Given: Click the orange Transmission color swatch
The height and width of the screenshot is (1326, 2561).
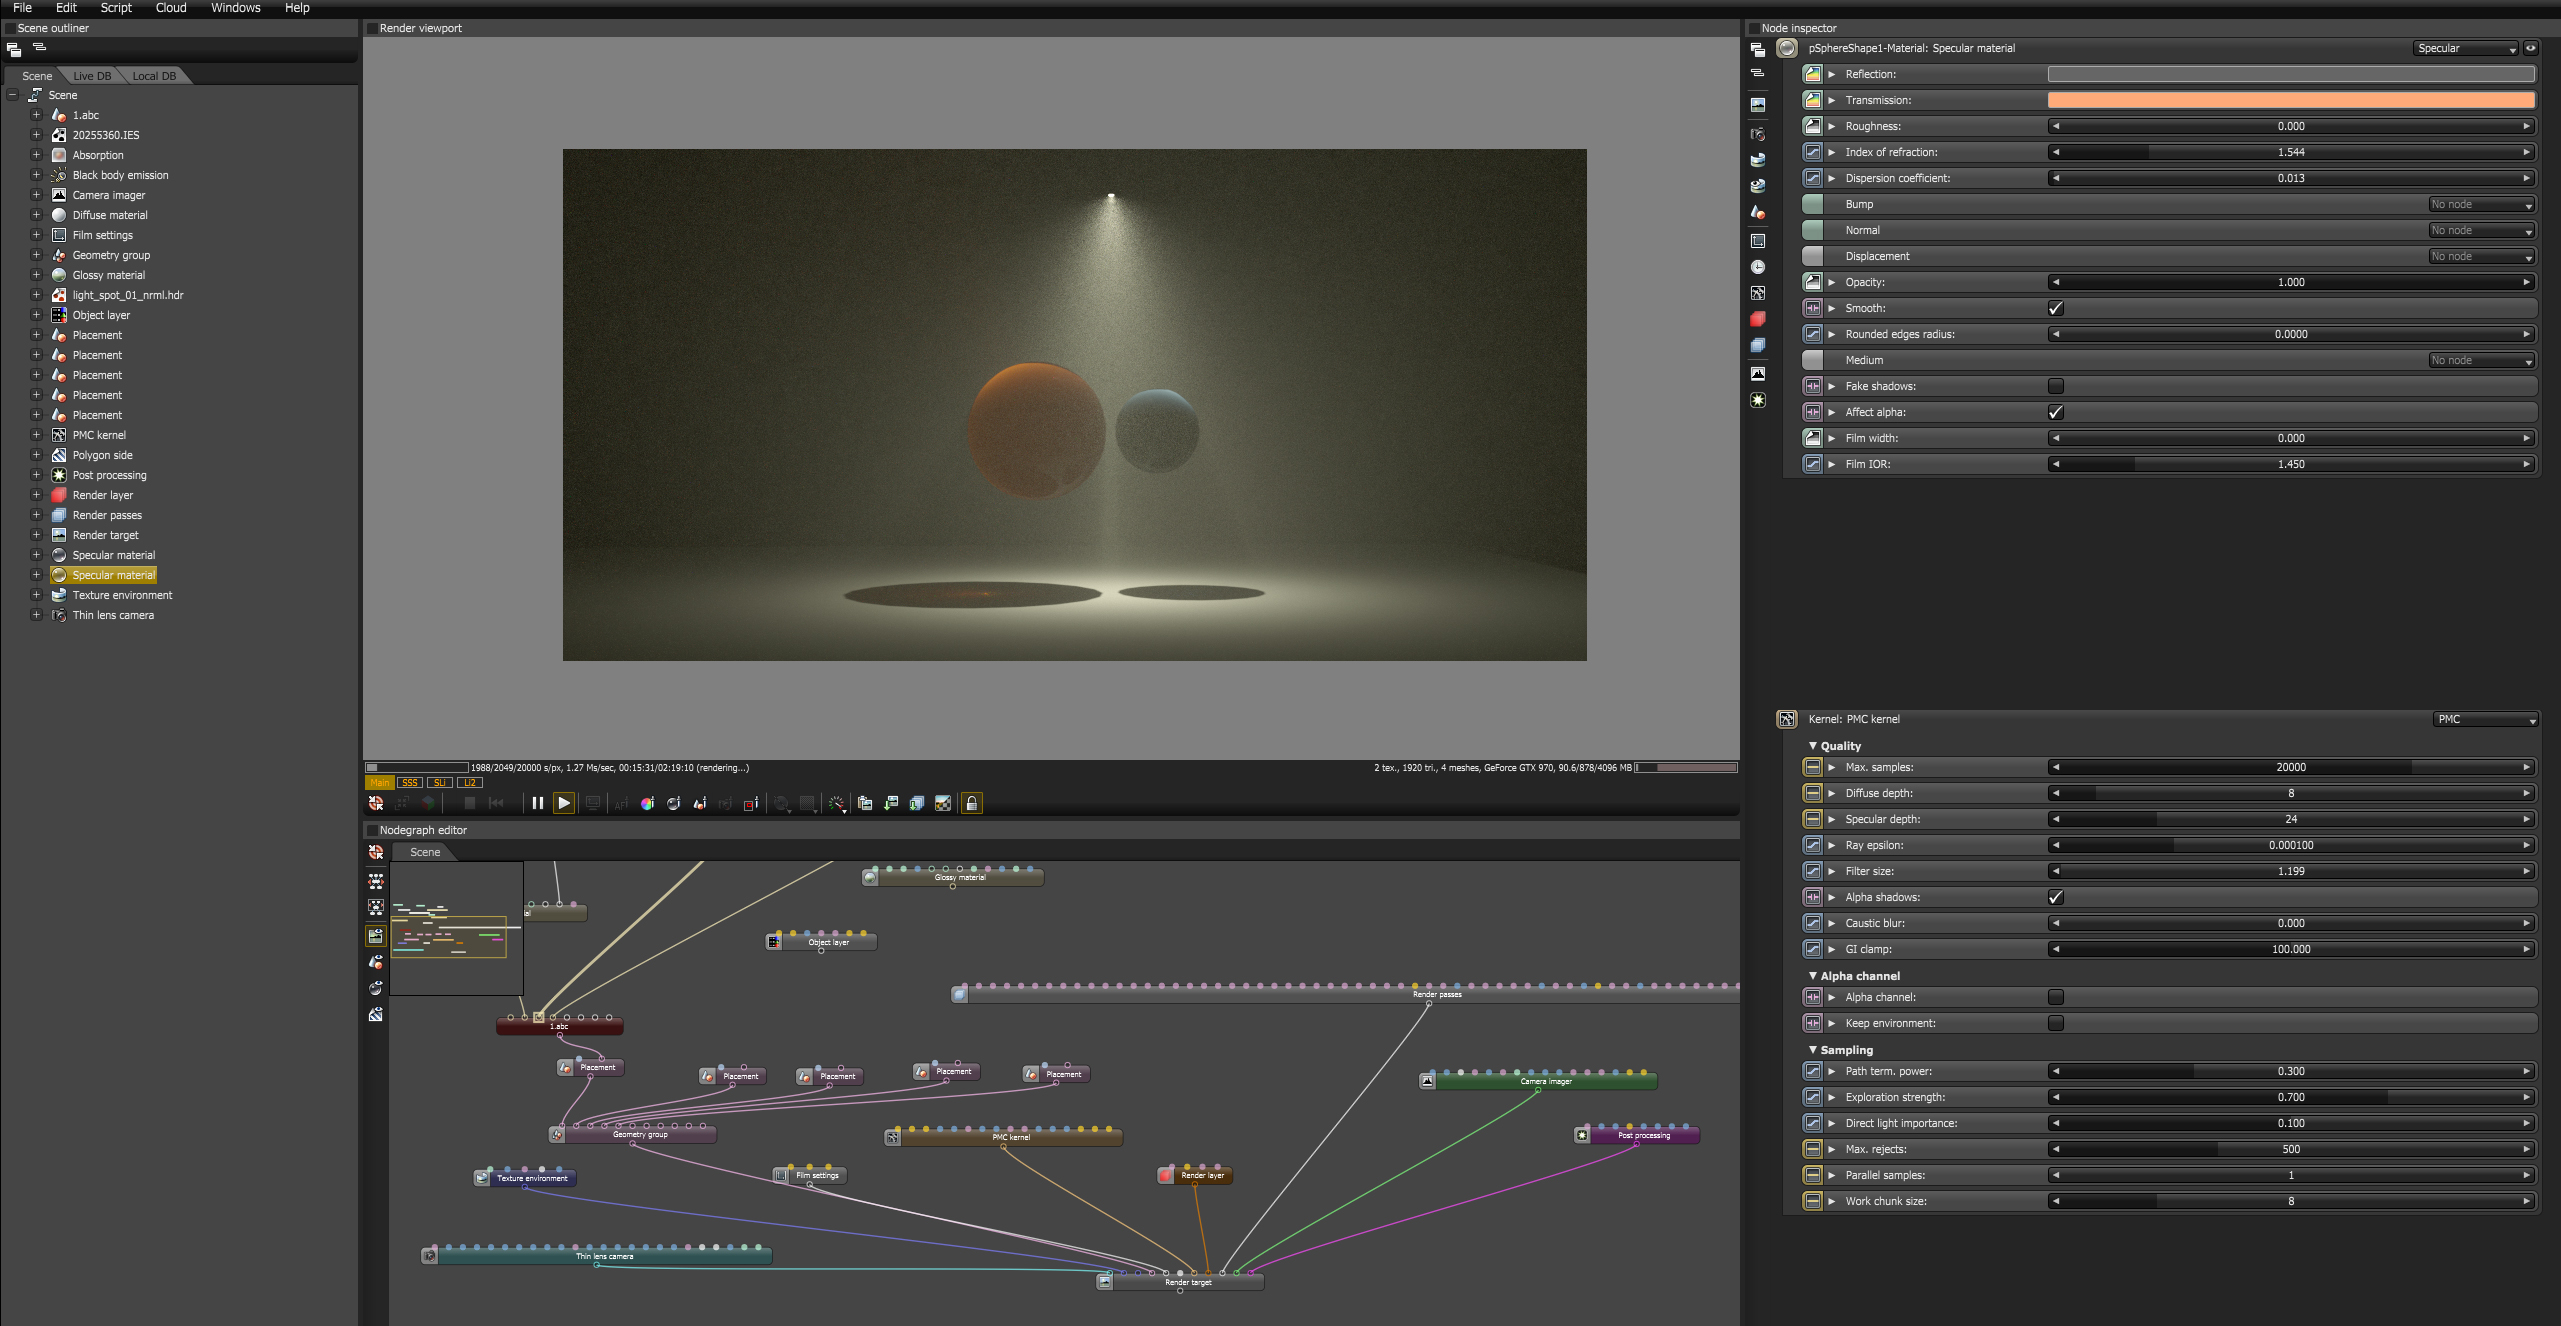Looking at the screenshot, I should tap(2290, 100).
